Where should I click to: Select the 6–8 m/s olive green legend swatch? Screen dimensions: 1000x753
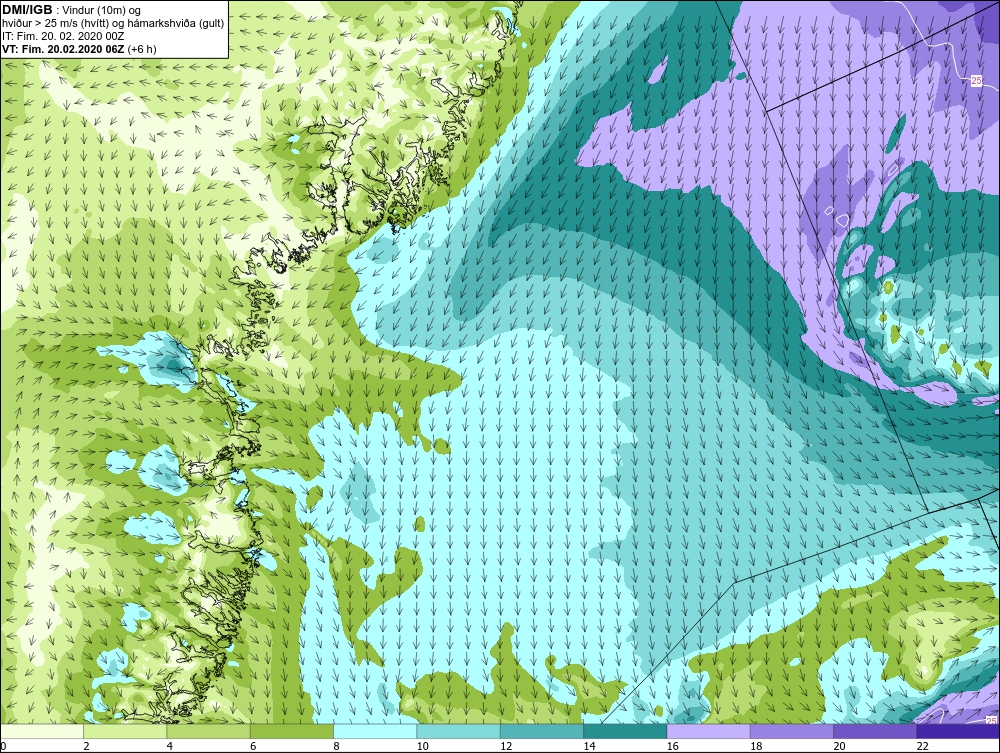292,731
